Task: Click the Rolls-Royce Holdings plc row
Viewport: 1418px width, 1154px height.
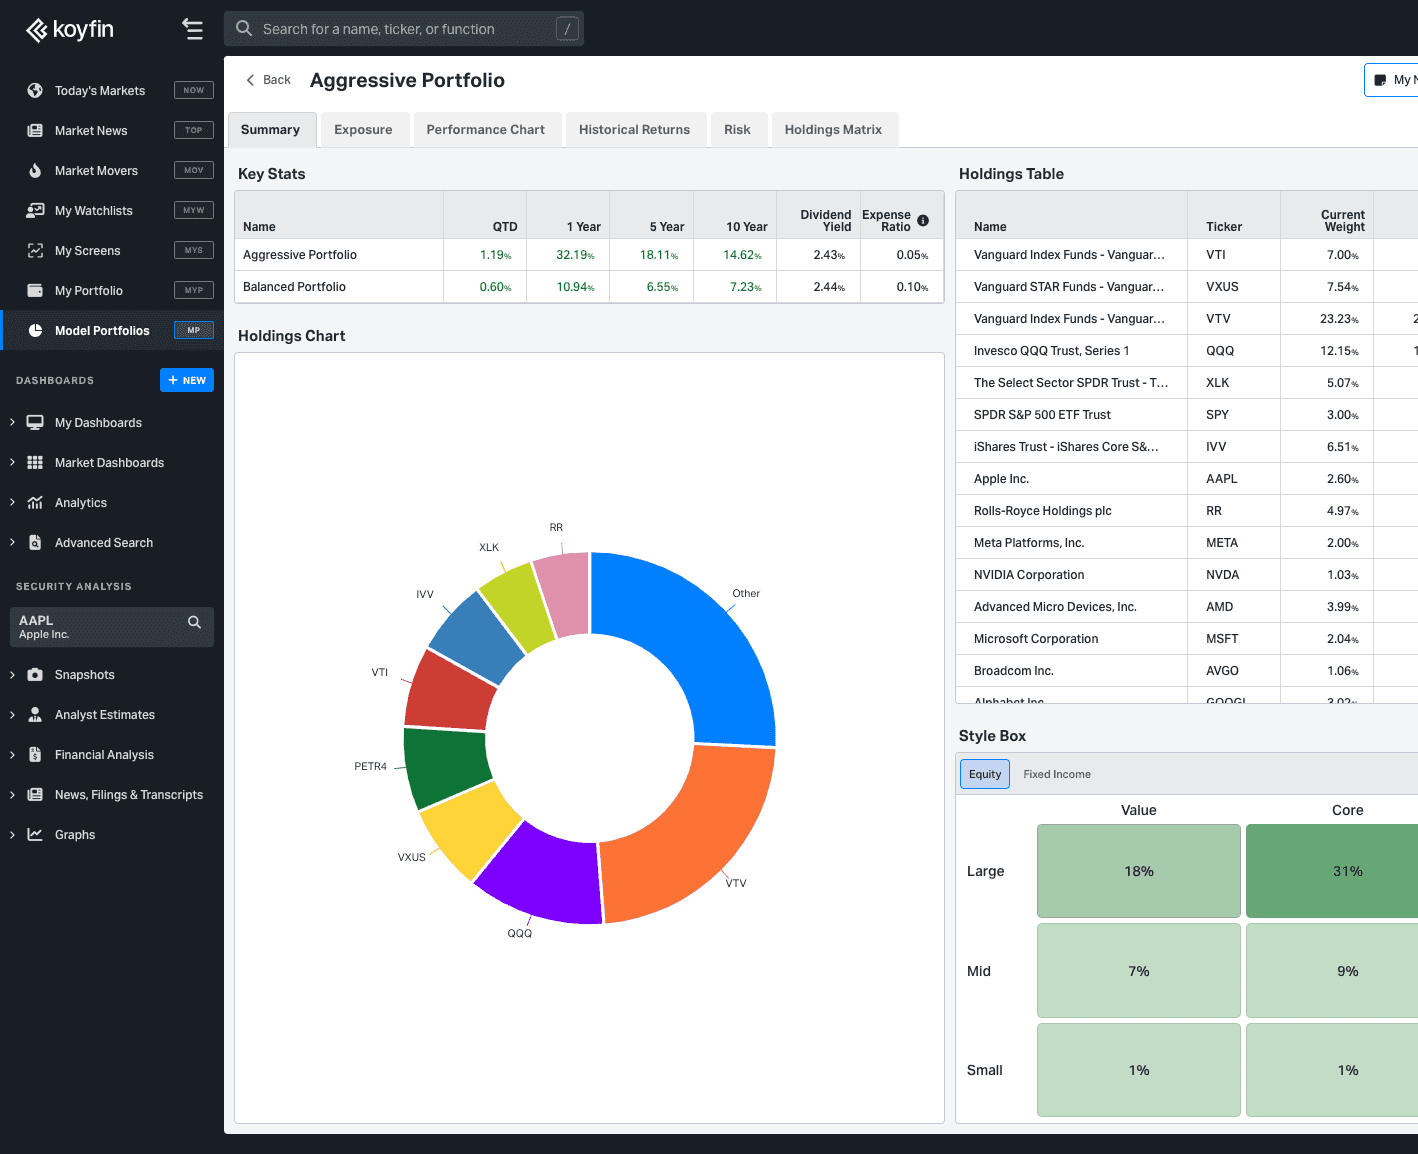Action: click(x=1186, y=511)
